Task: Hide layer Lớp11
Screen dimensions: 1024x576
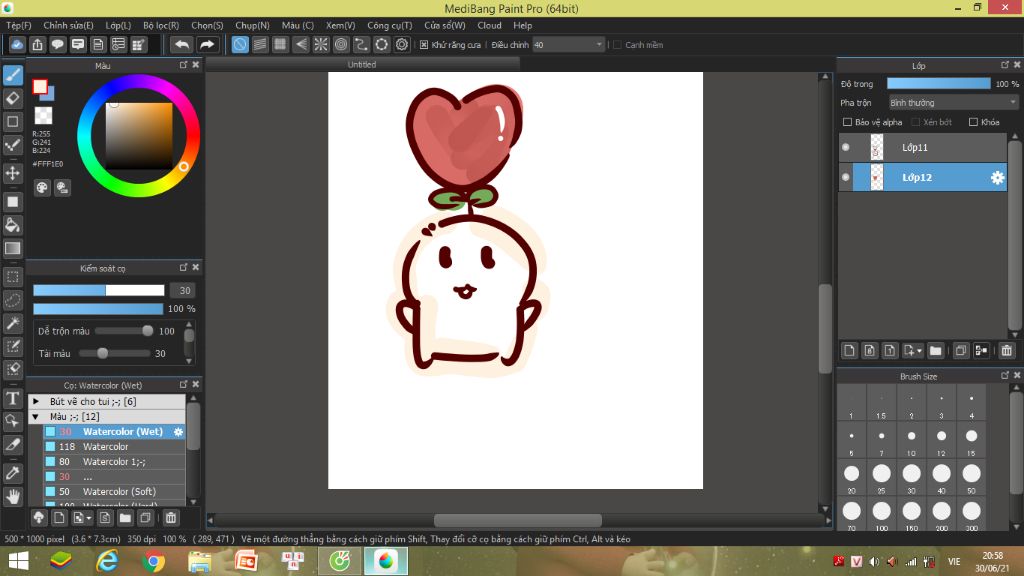Action: (x=846, y=148)
